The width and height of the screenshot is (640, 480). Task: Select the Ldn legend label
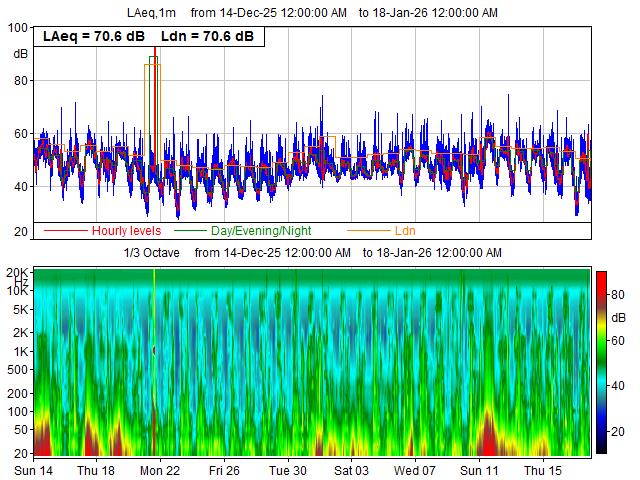(406, 231)
